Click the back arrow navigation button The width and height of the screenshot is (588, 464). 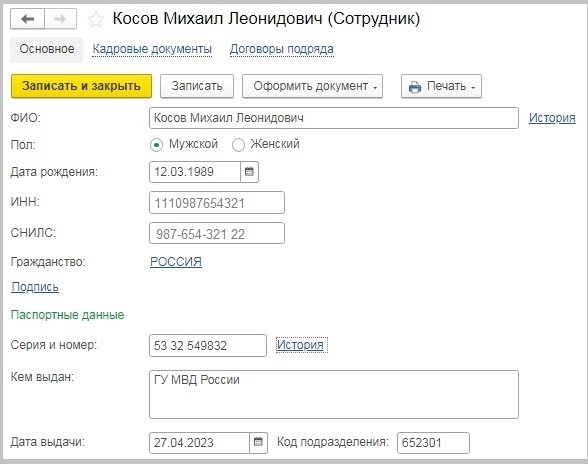point(28,19)
